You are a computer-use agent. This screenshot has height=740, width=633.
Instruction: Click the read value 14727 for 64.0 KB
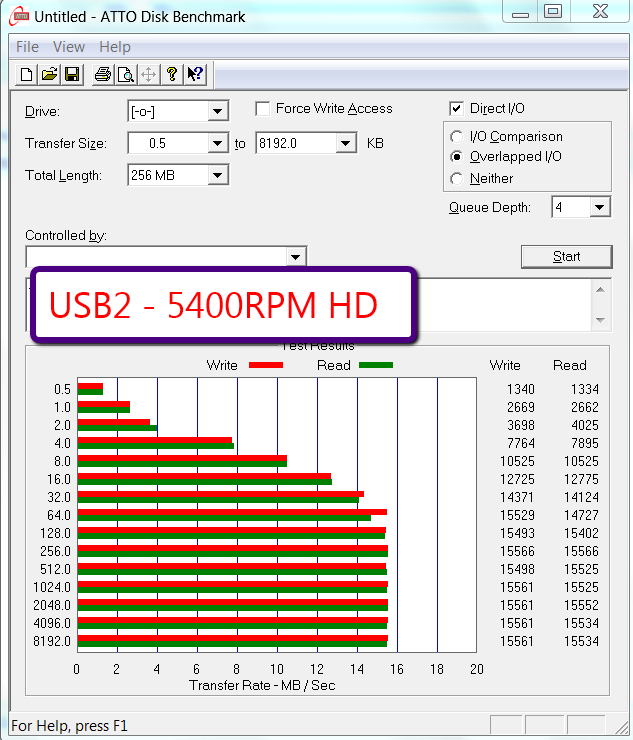click(582, 515)
